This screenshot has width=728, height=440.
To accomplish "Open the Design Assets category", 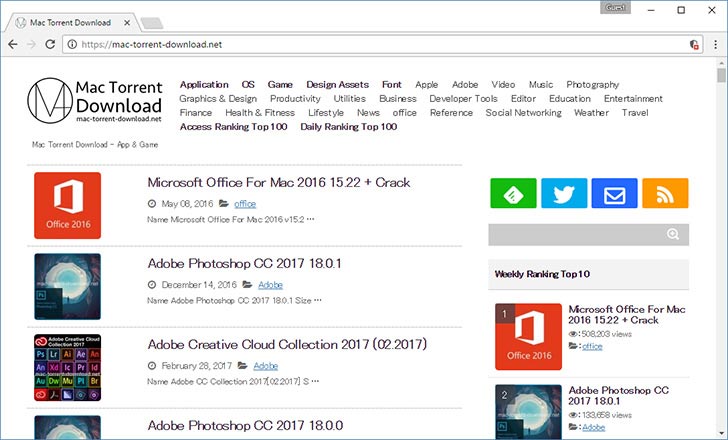I will click(x=338, y=85).
